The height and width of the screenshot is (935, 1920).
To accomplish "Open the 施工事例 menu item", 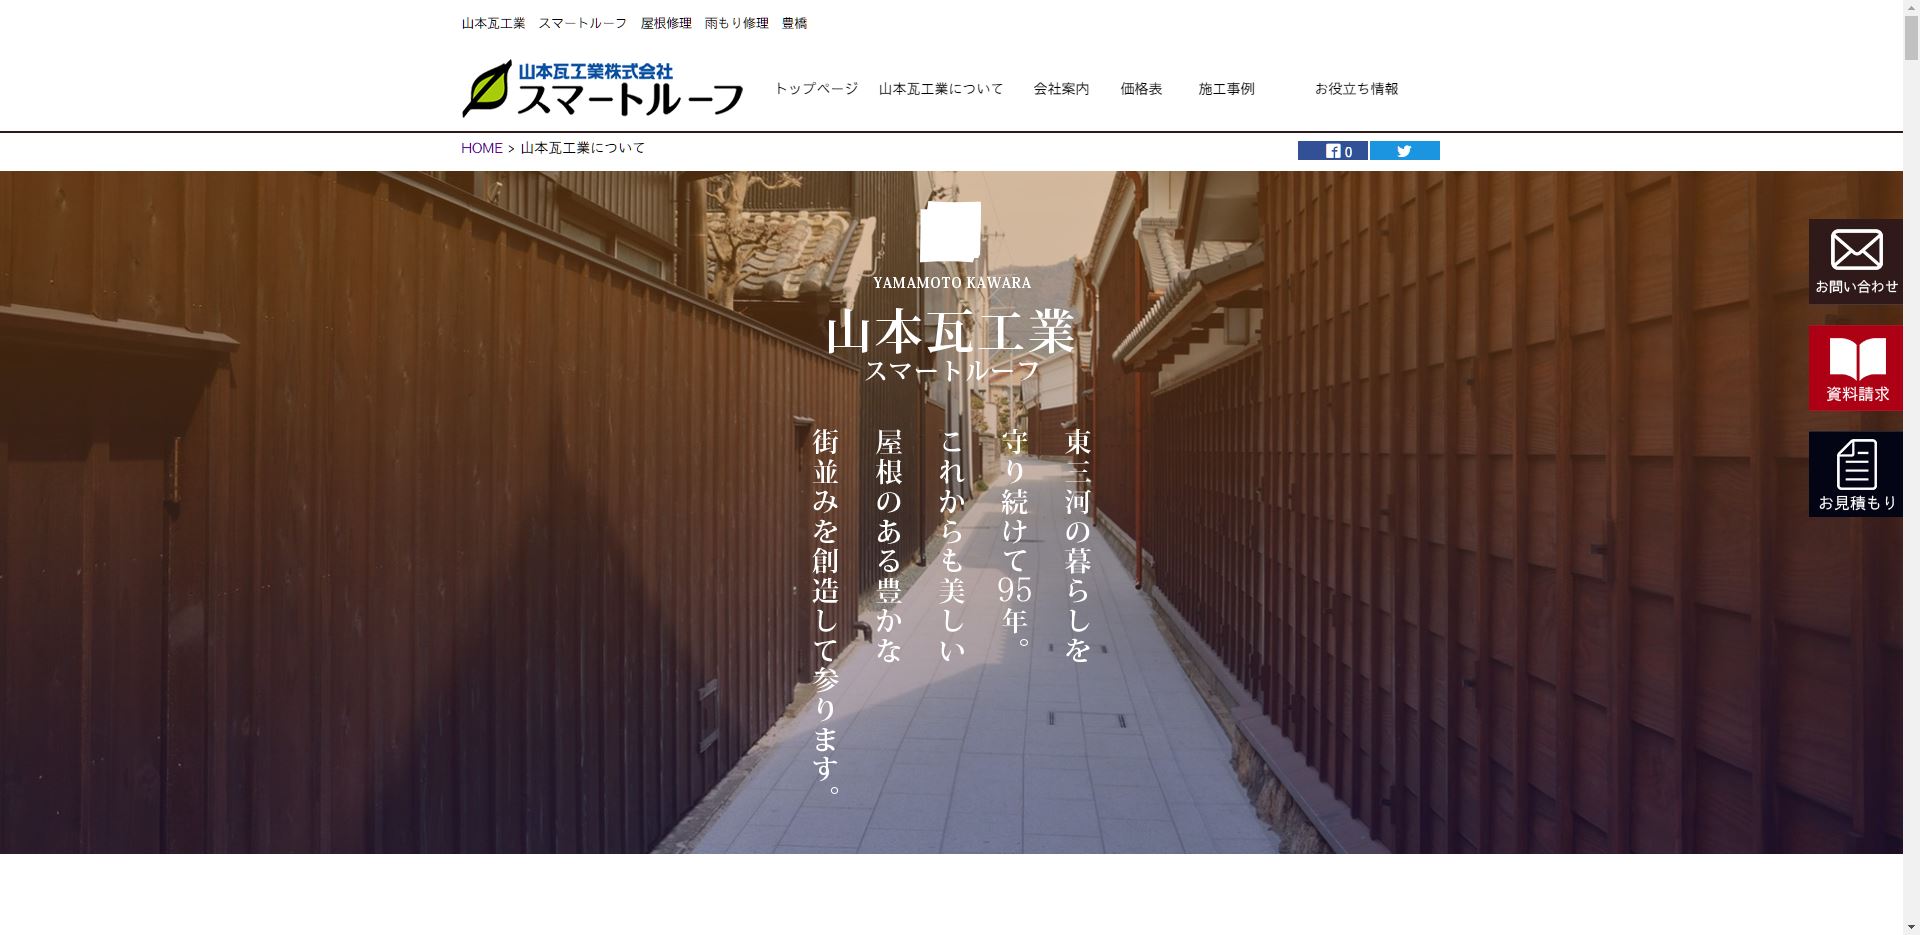I will (x=1226, y=89).
